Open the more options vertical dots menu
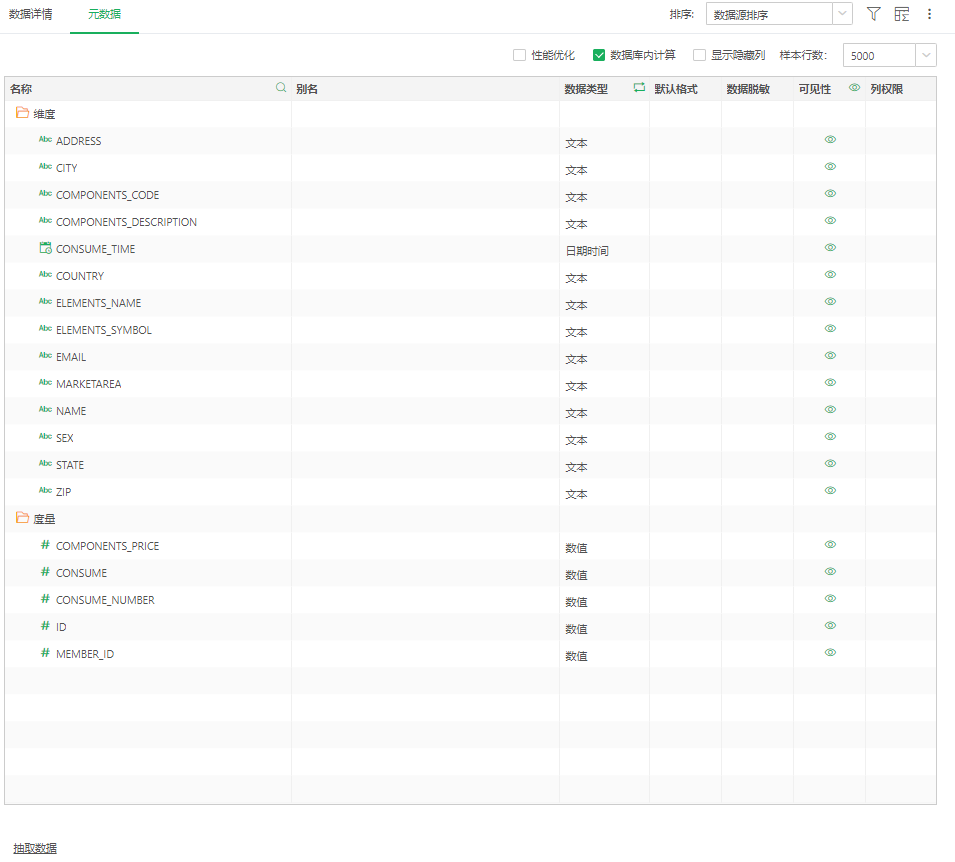The width and height of the screenshot is (955, 862). click(929, 14)
